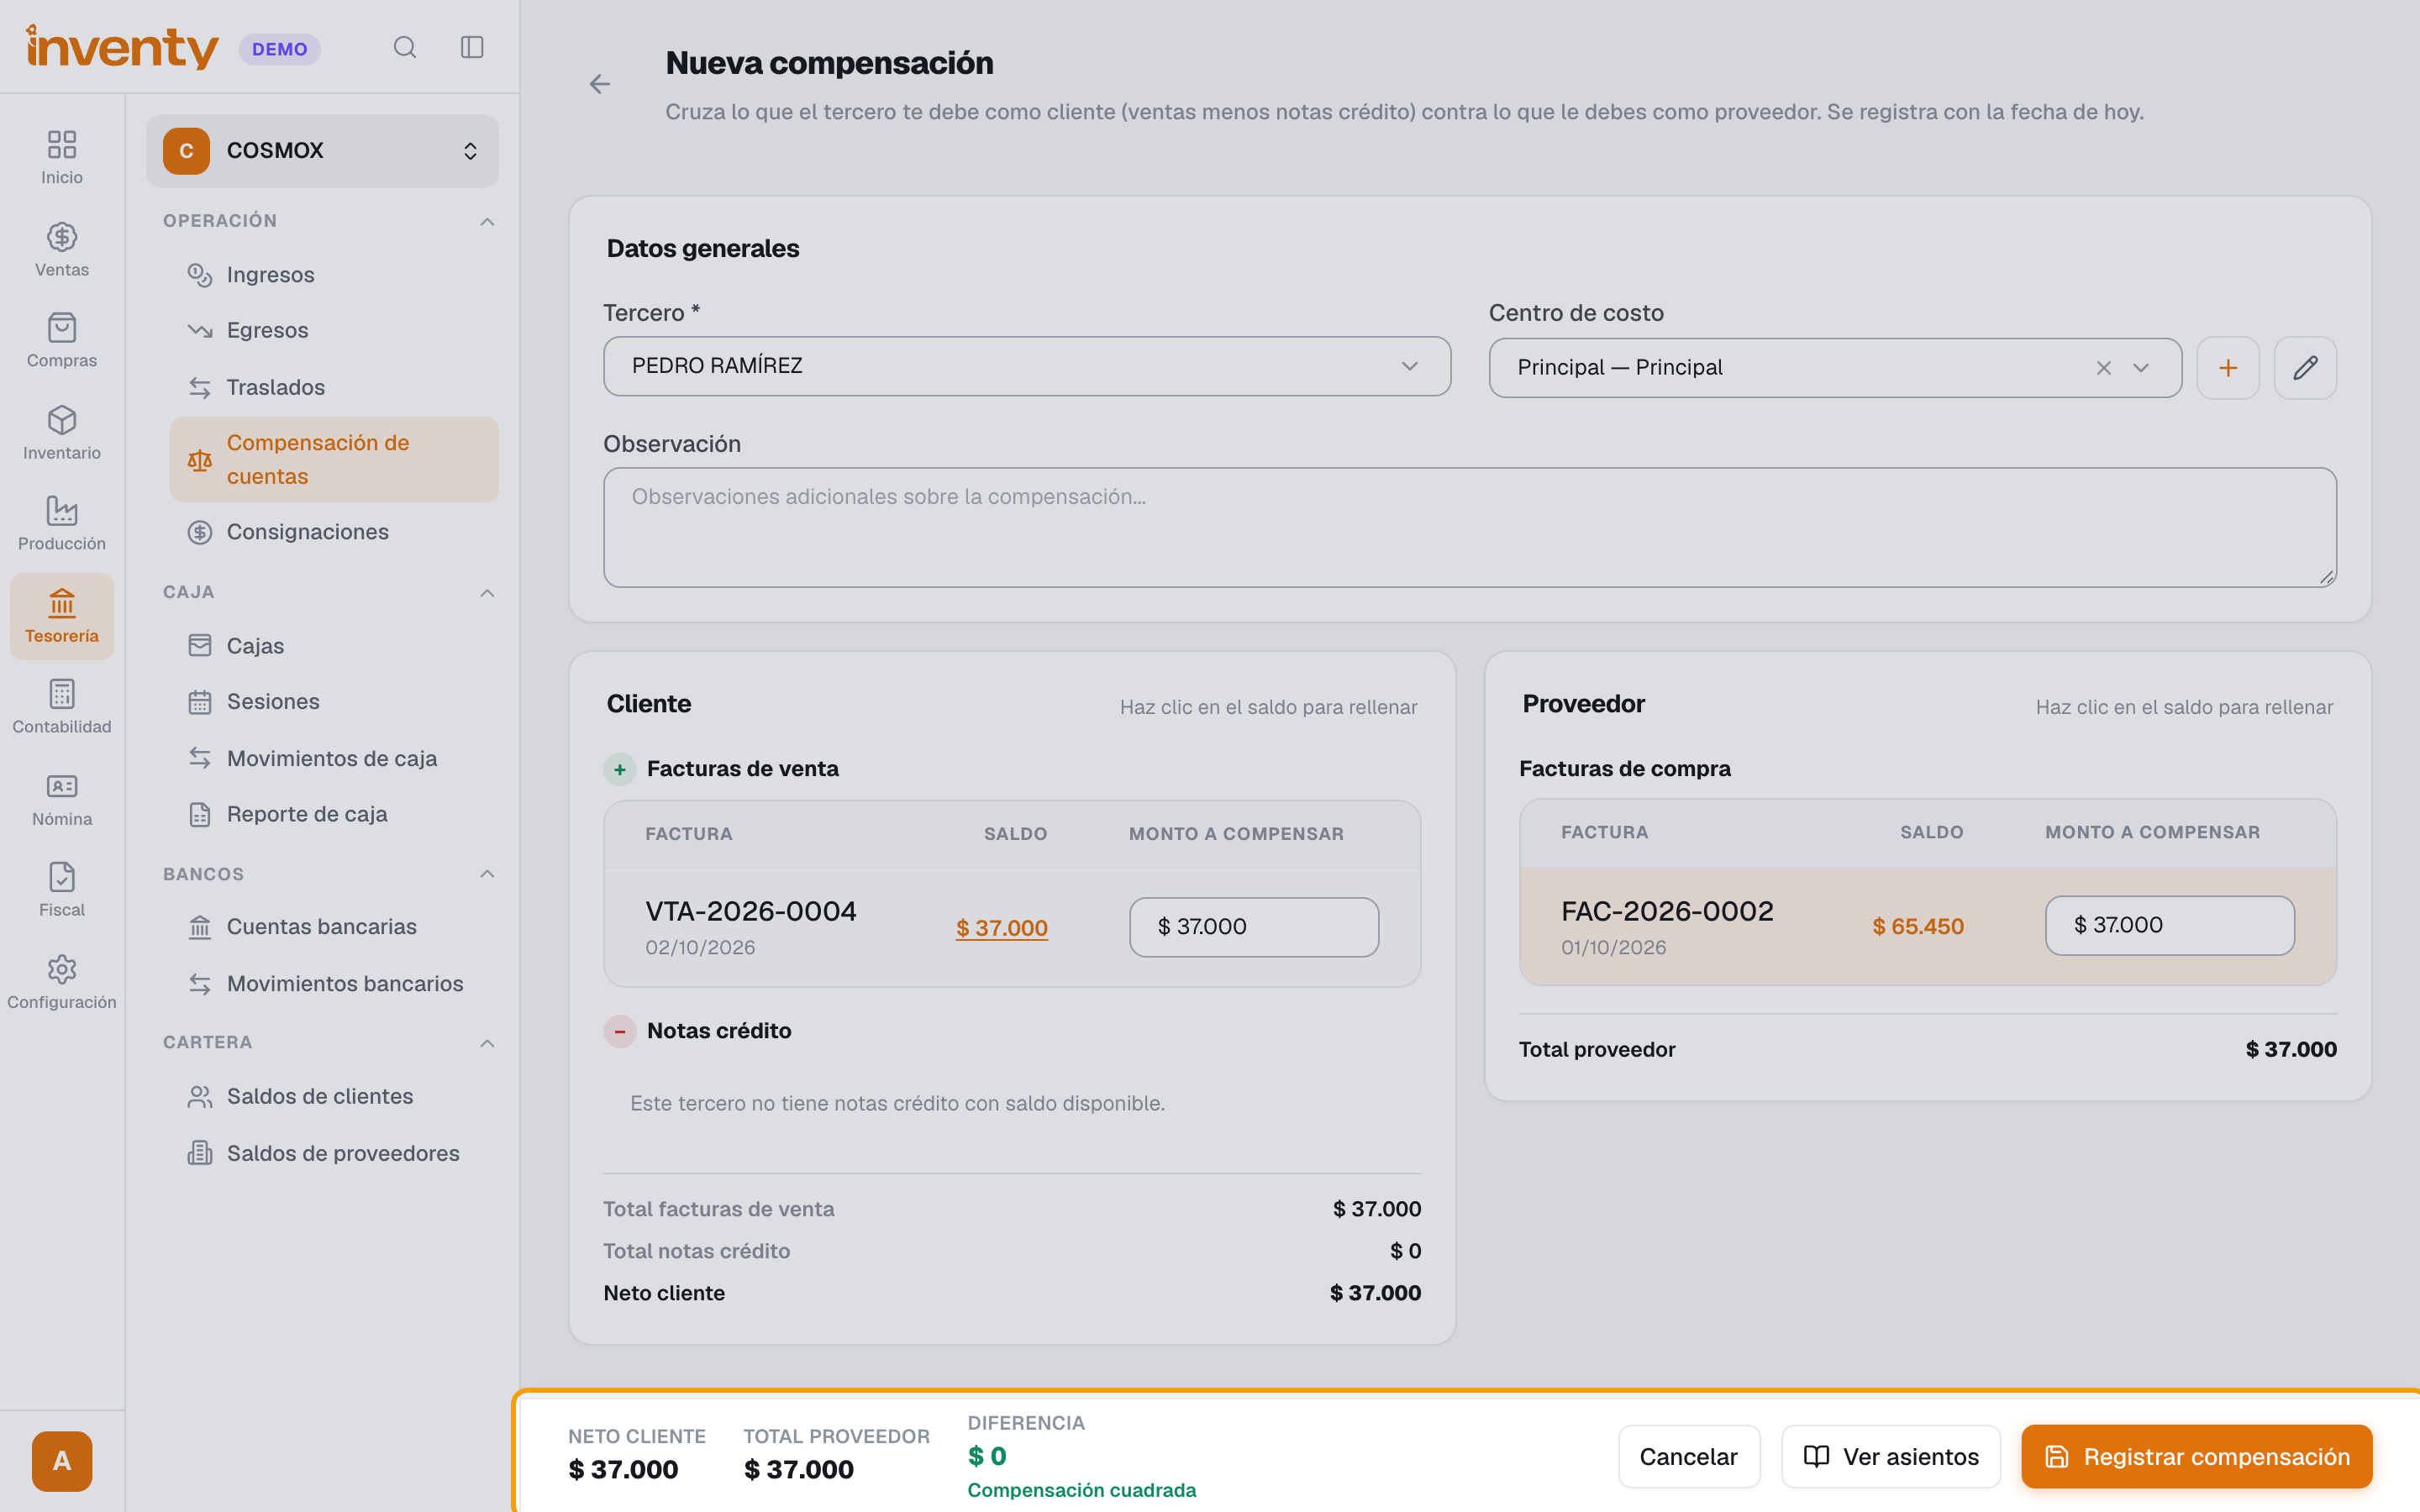Click Registrar compensación button
2420x1512 pixels.
click(2196, 1456)
